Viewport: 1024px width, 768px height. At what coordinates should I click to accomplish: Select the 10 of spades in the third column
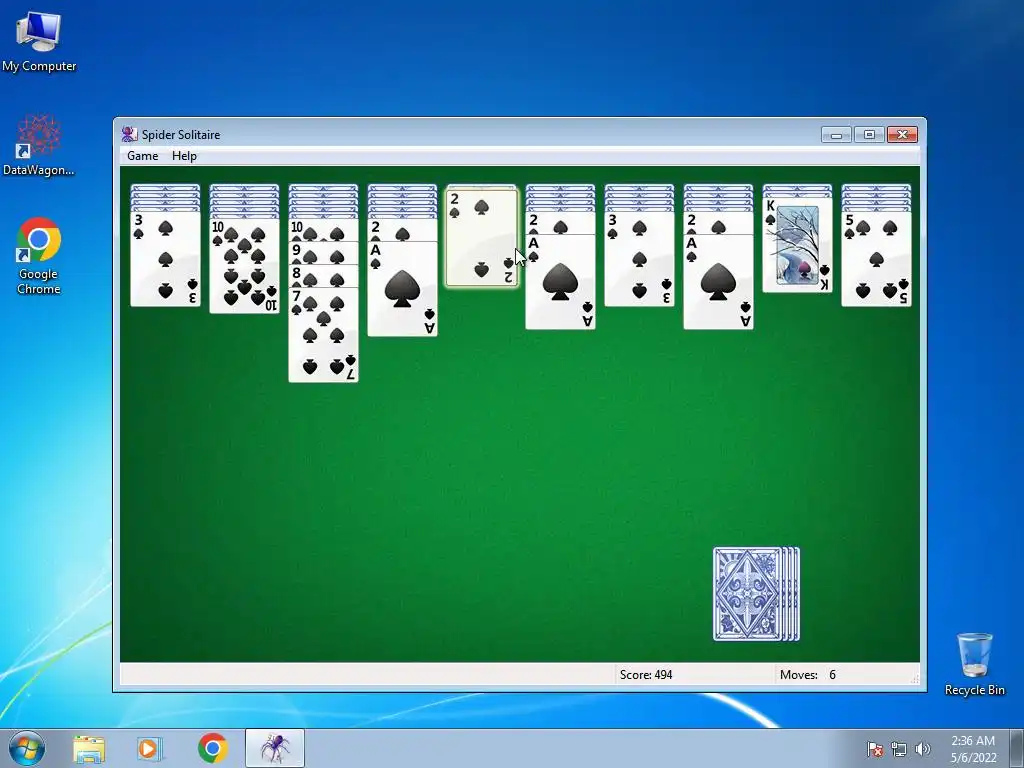click(x=323, y=230)
